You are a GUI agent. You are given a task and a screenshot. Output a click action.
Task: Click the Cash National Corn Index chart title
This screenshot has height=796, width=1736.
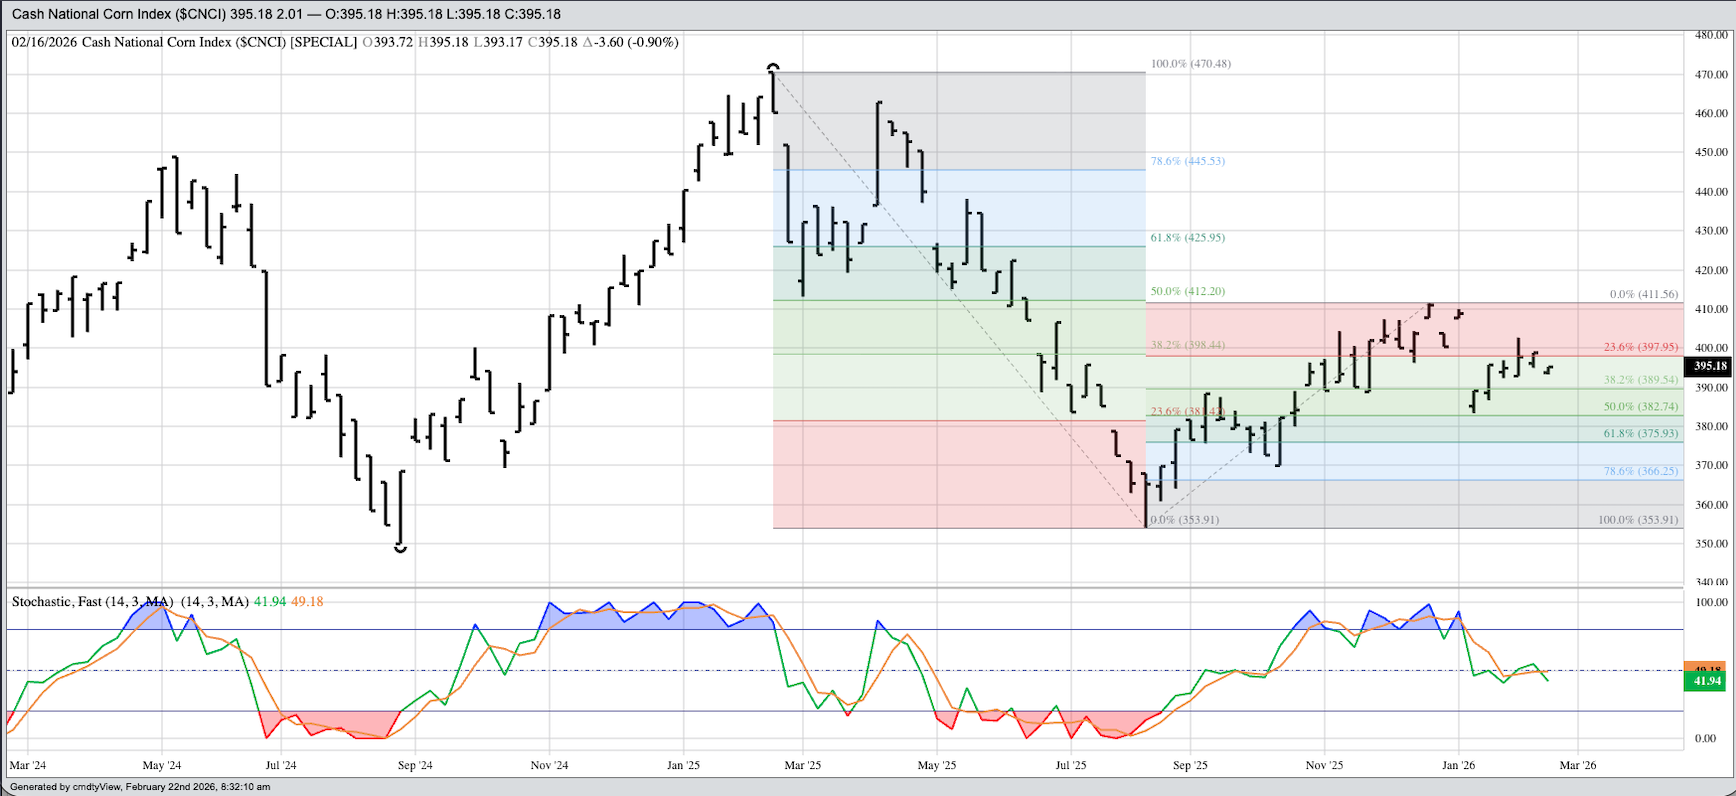(x=286, y=14)
